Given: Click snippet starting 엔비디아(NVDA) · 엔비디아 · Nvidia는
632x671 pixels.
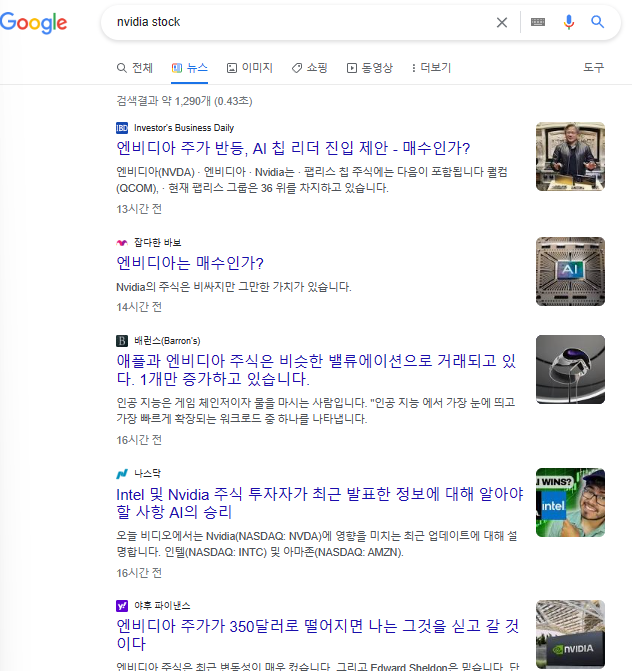Looking at the screenshot, I should click(312, 180).
